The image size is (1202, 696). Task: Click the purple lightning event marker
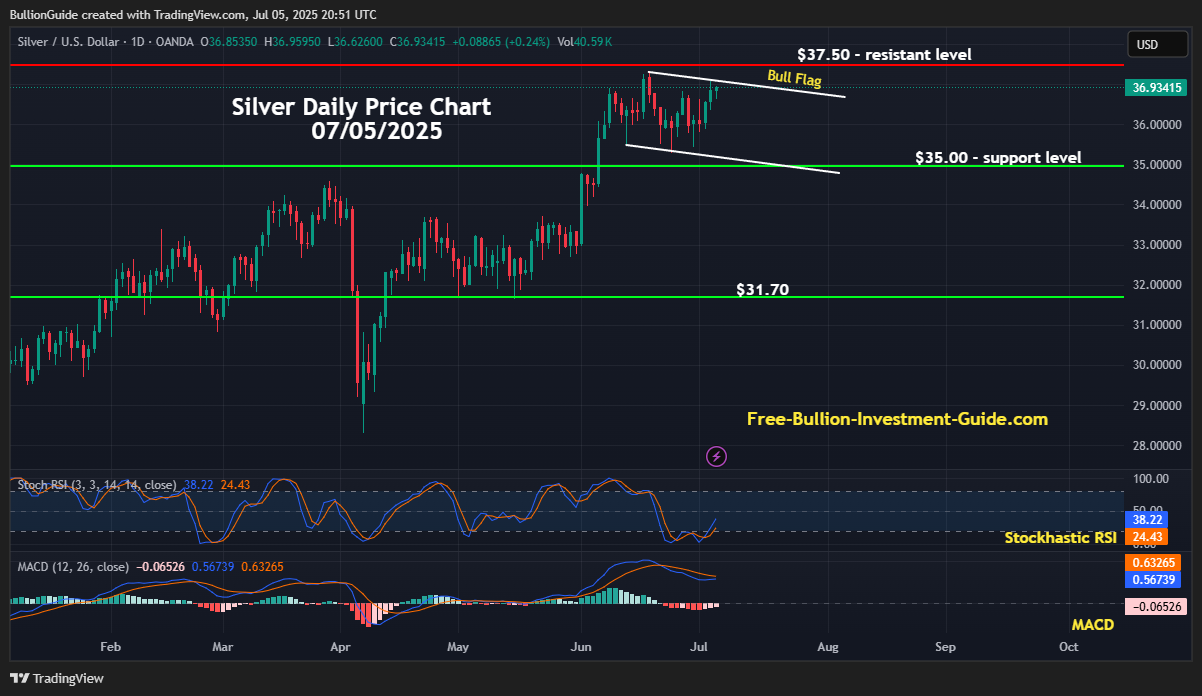coord(716,457)
